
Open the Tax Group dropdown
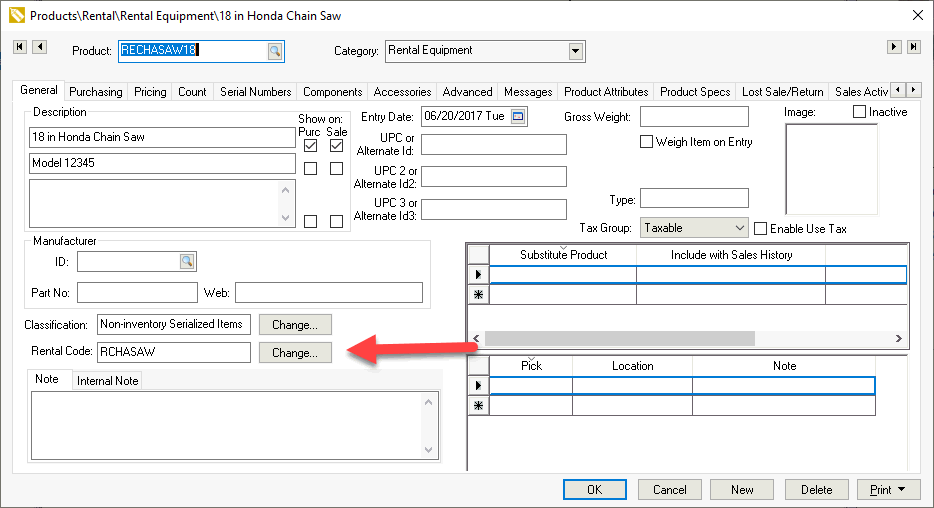tap(738, 229)
